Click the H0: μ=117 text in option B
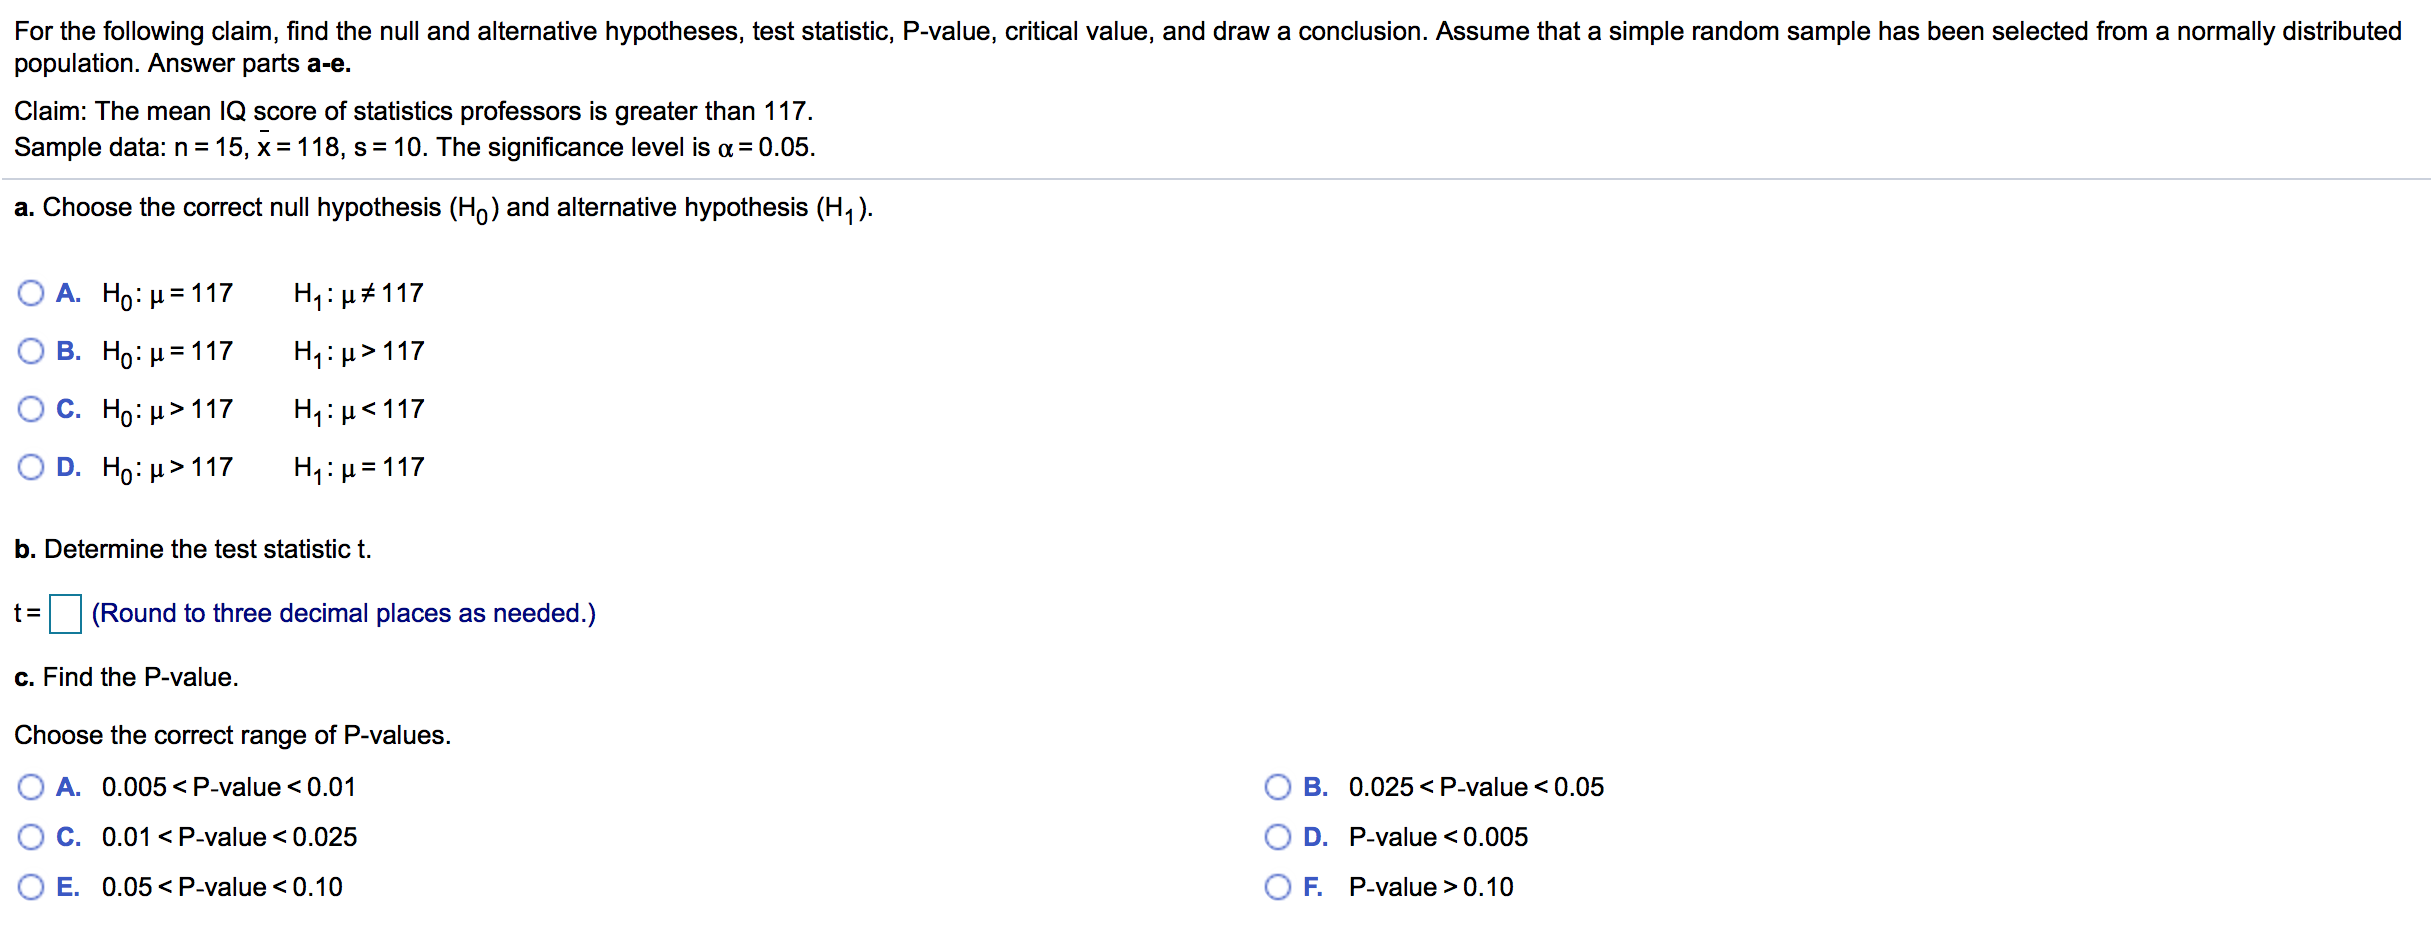2431x934 pixels. 168,352
